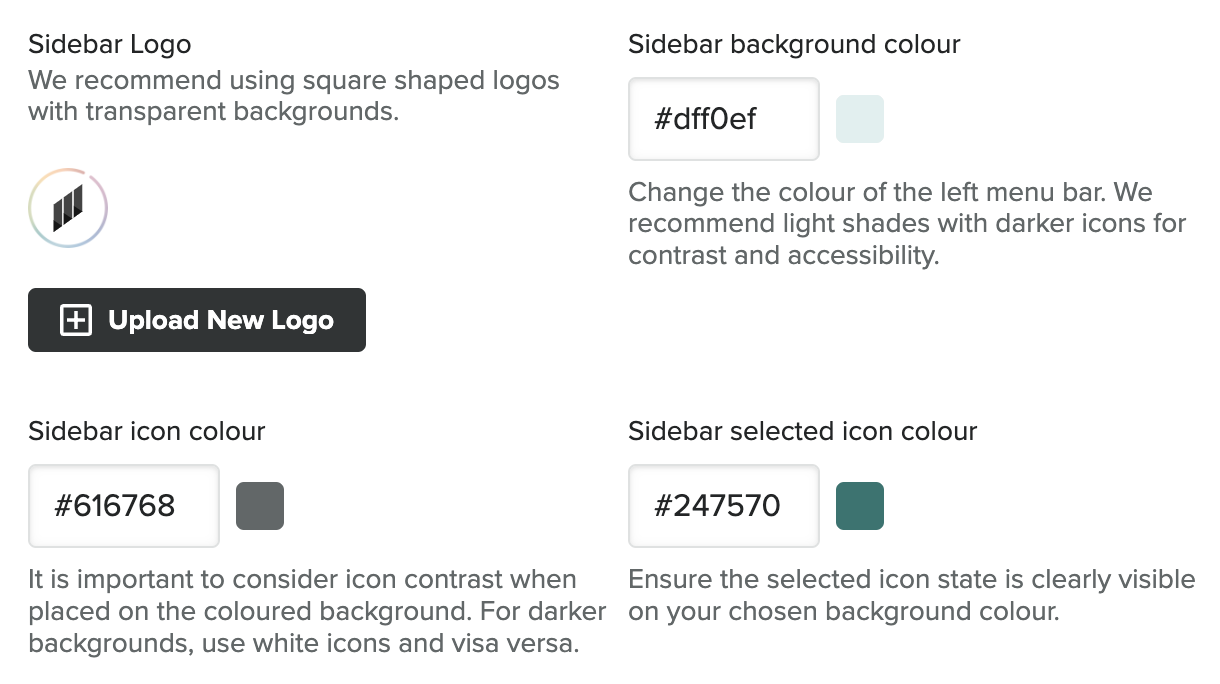Click the 'use white icons and visa versa' line
This screenshot has width=1220, height=684.
point(303,643)
